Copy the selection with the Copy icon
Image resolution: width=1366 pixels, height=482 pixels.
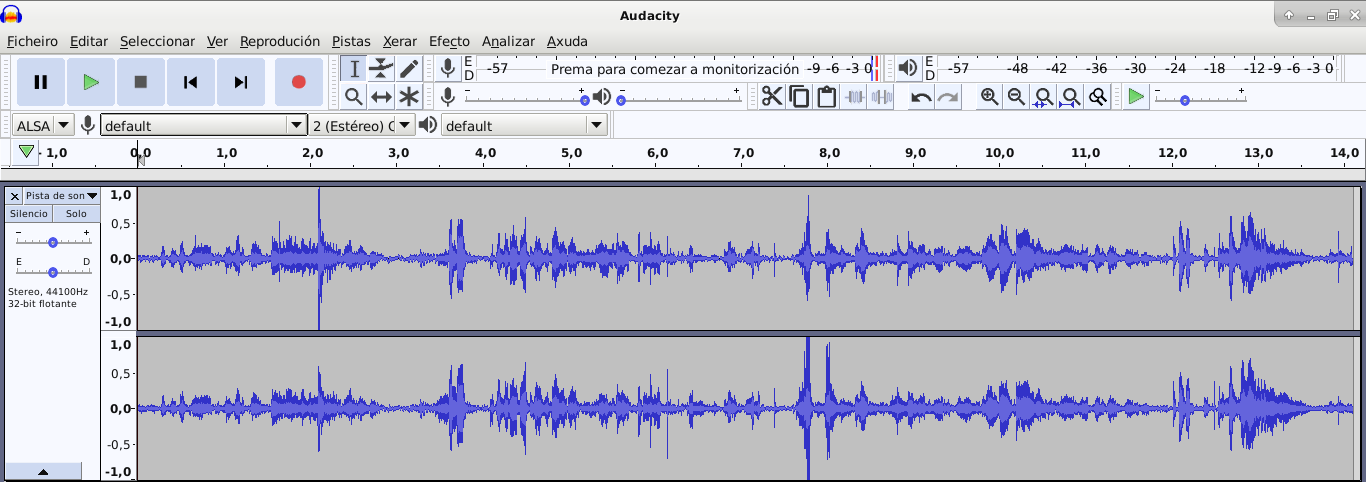point(799,96)
